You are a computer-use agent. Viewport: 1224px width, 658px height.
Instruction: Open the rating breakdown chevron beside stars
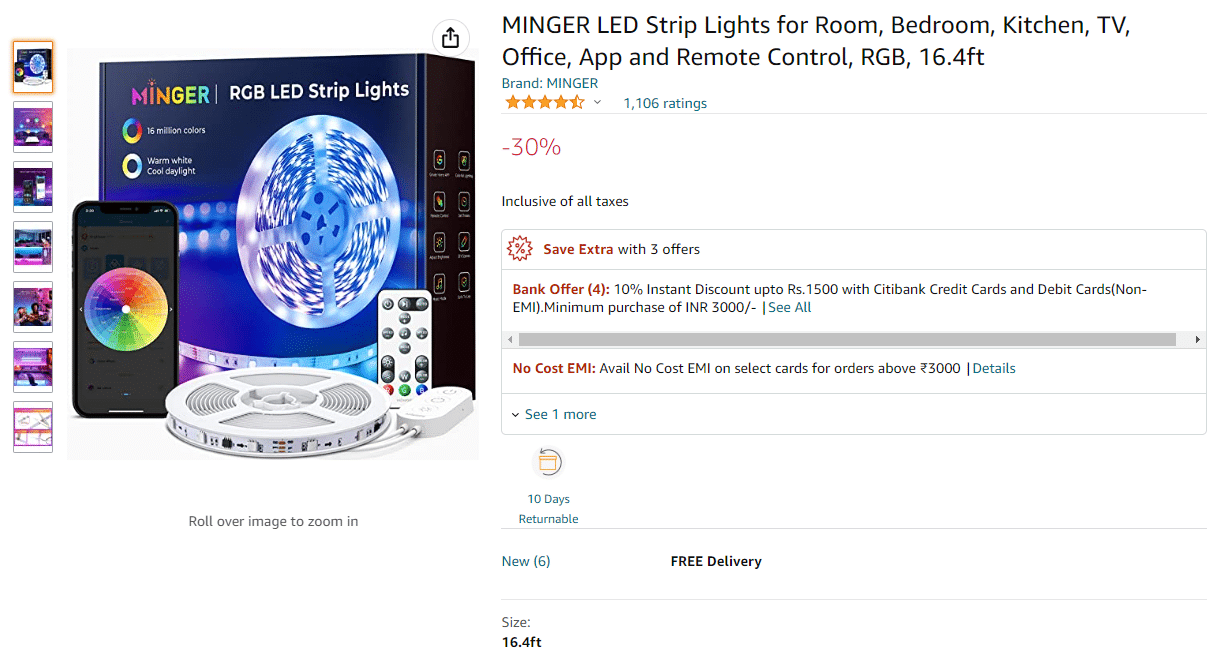point(598,103)
